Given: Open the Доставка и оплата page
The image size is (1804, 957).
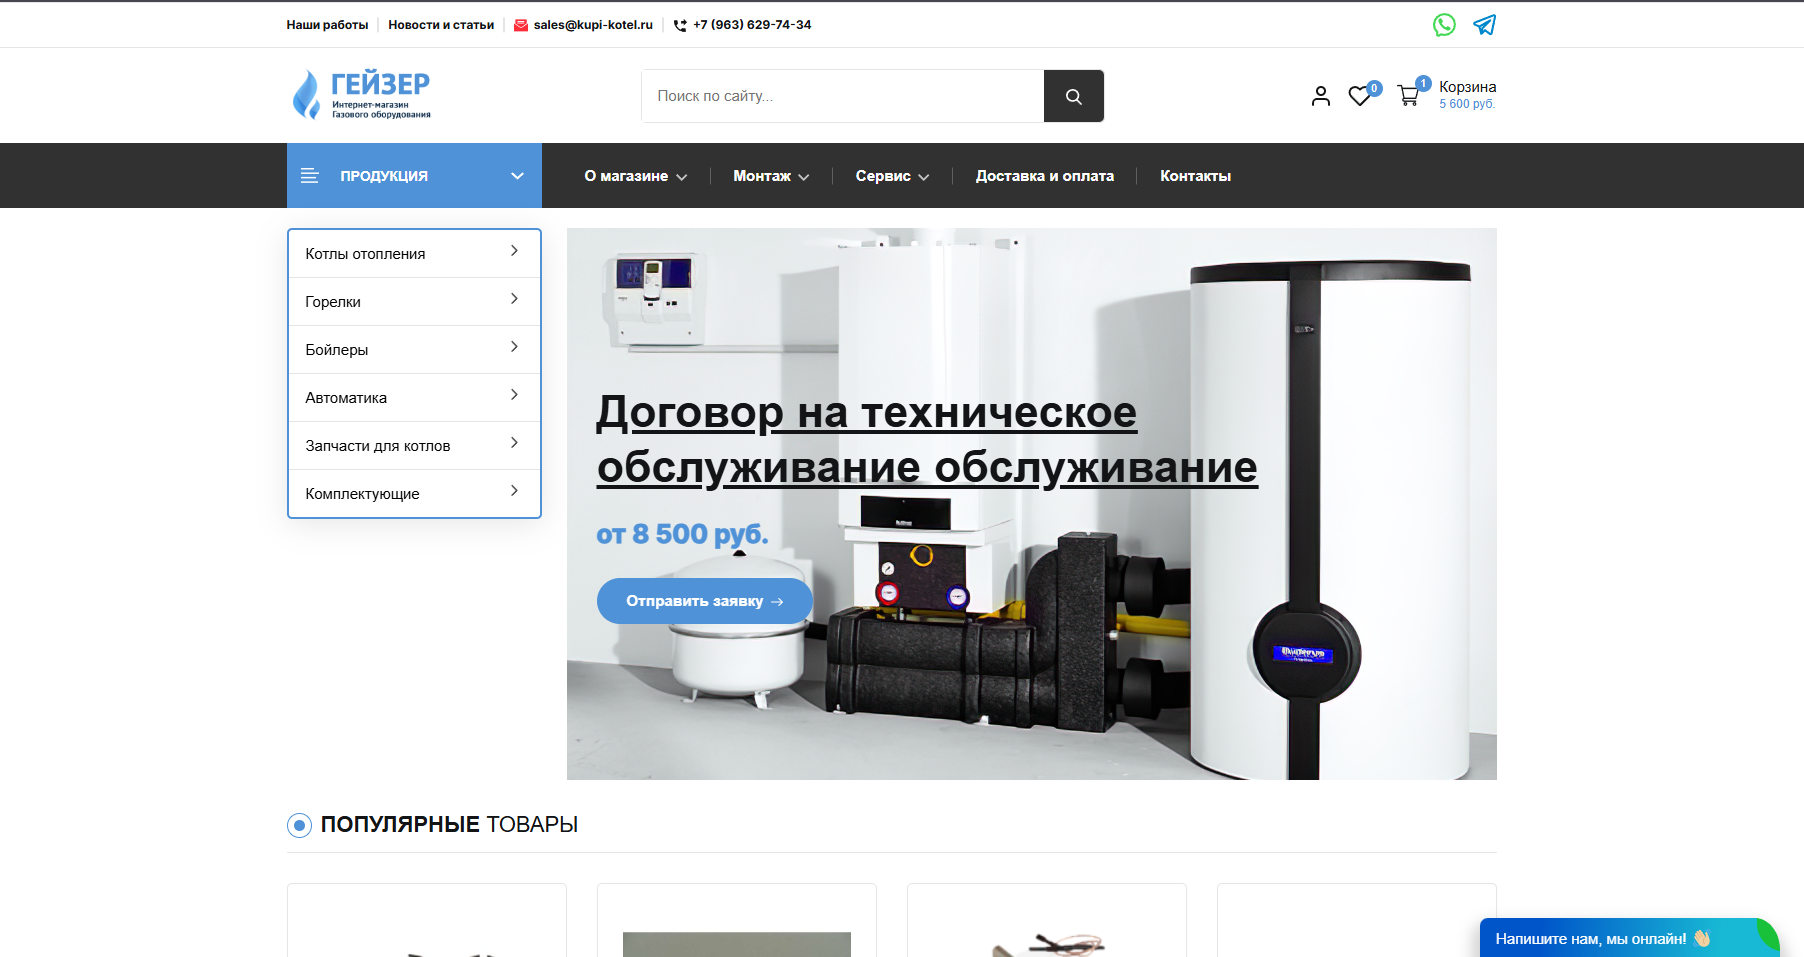Looking at the screenshot, I should [1044, 175].
